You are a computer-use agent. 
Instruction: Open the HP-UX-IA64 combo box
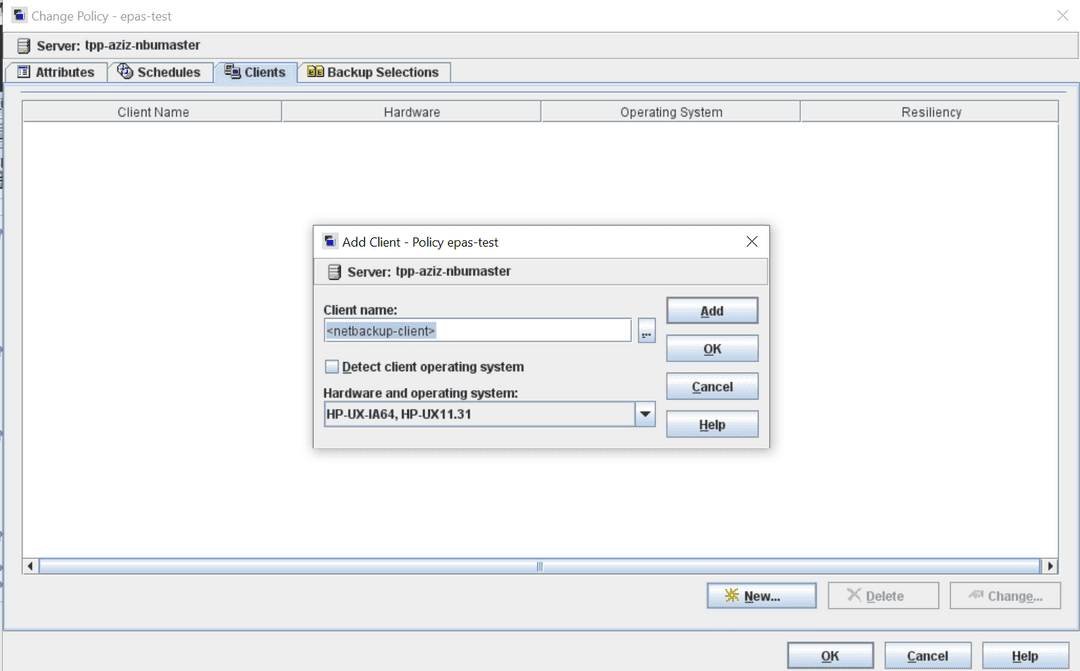tap(479, 414)
